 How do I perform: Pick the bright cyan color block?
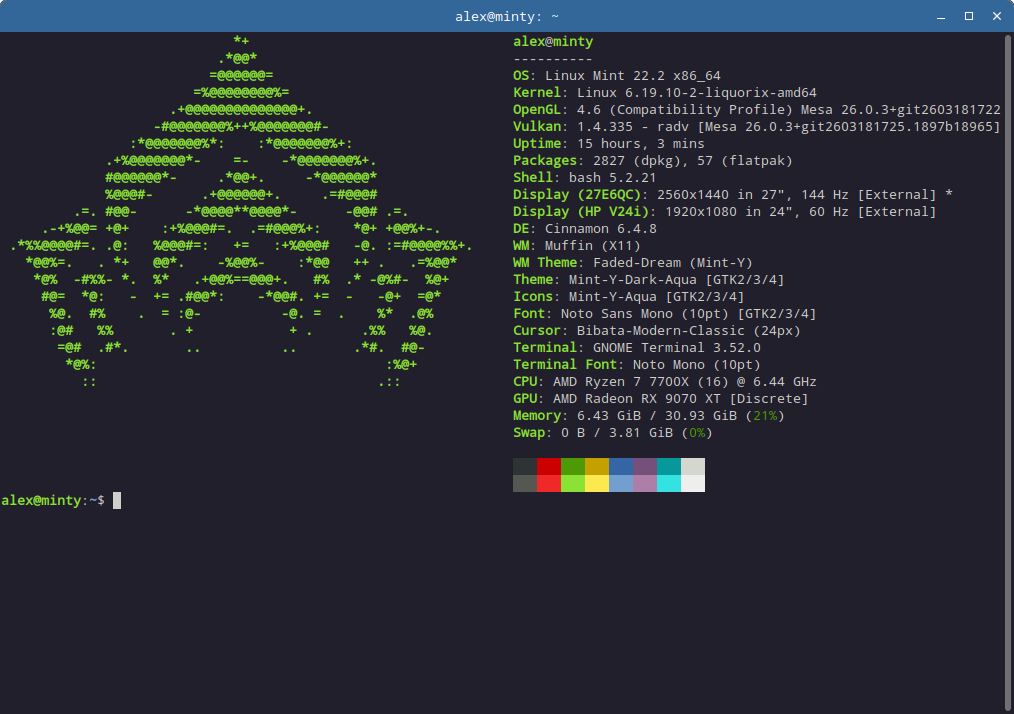(x=668, y=483)
